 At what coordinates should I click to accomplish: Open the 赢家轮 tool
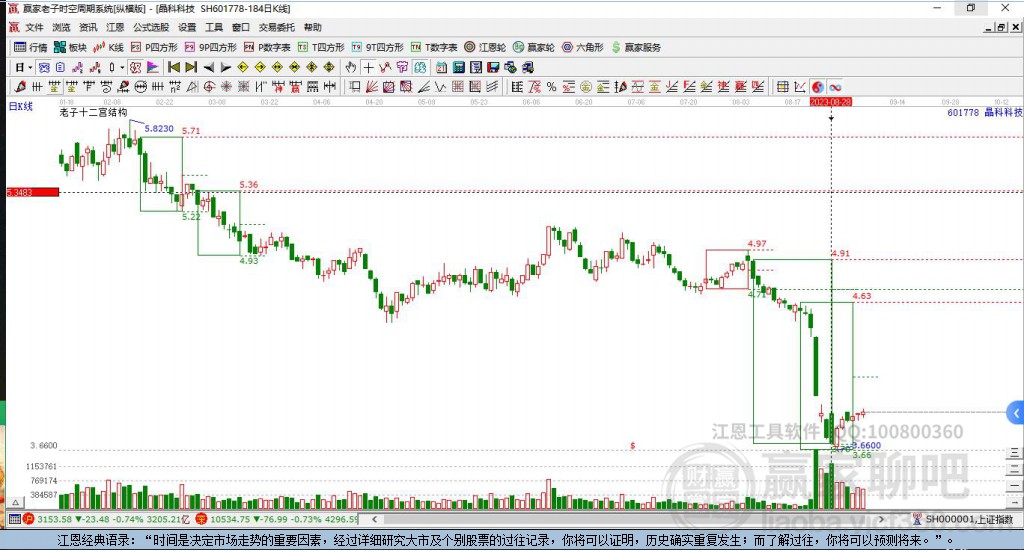[534, 47]
